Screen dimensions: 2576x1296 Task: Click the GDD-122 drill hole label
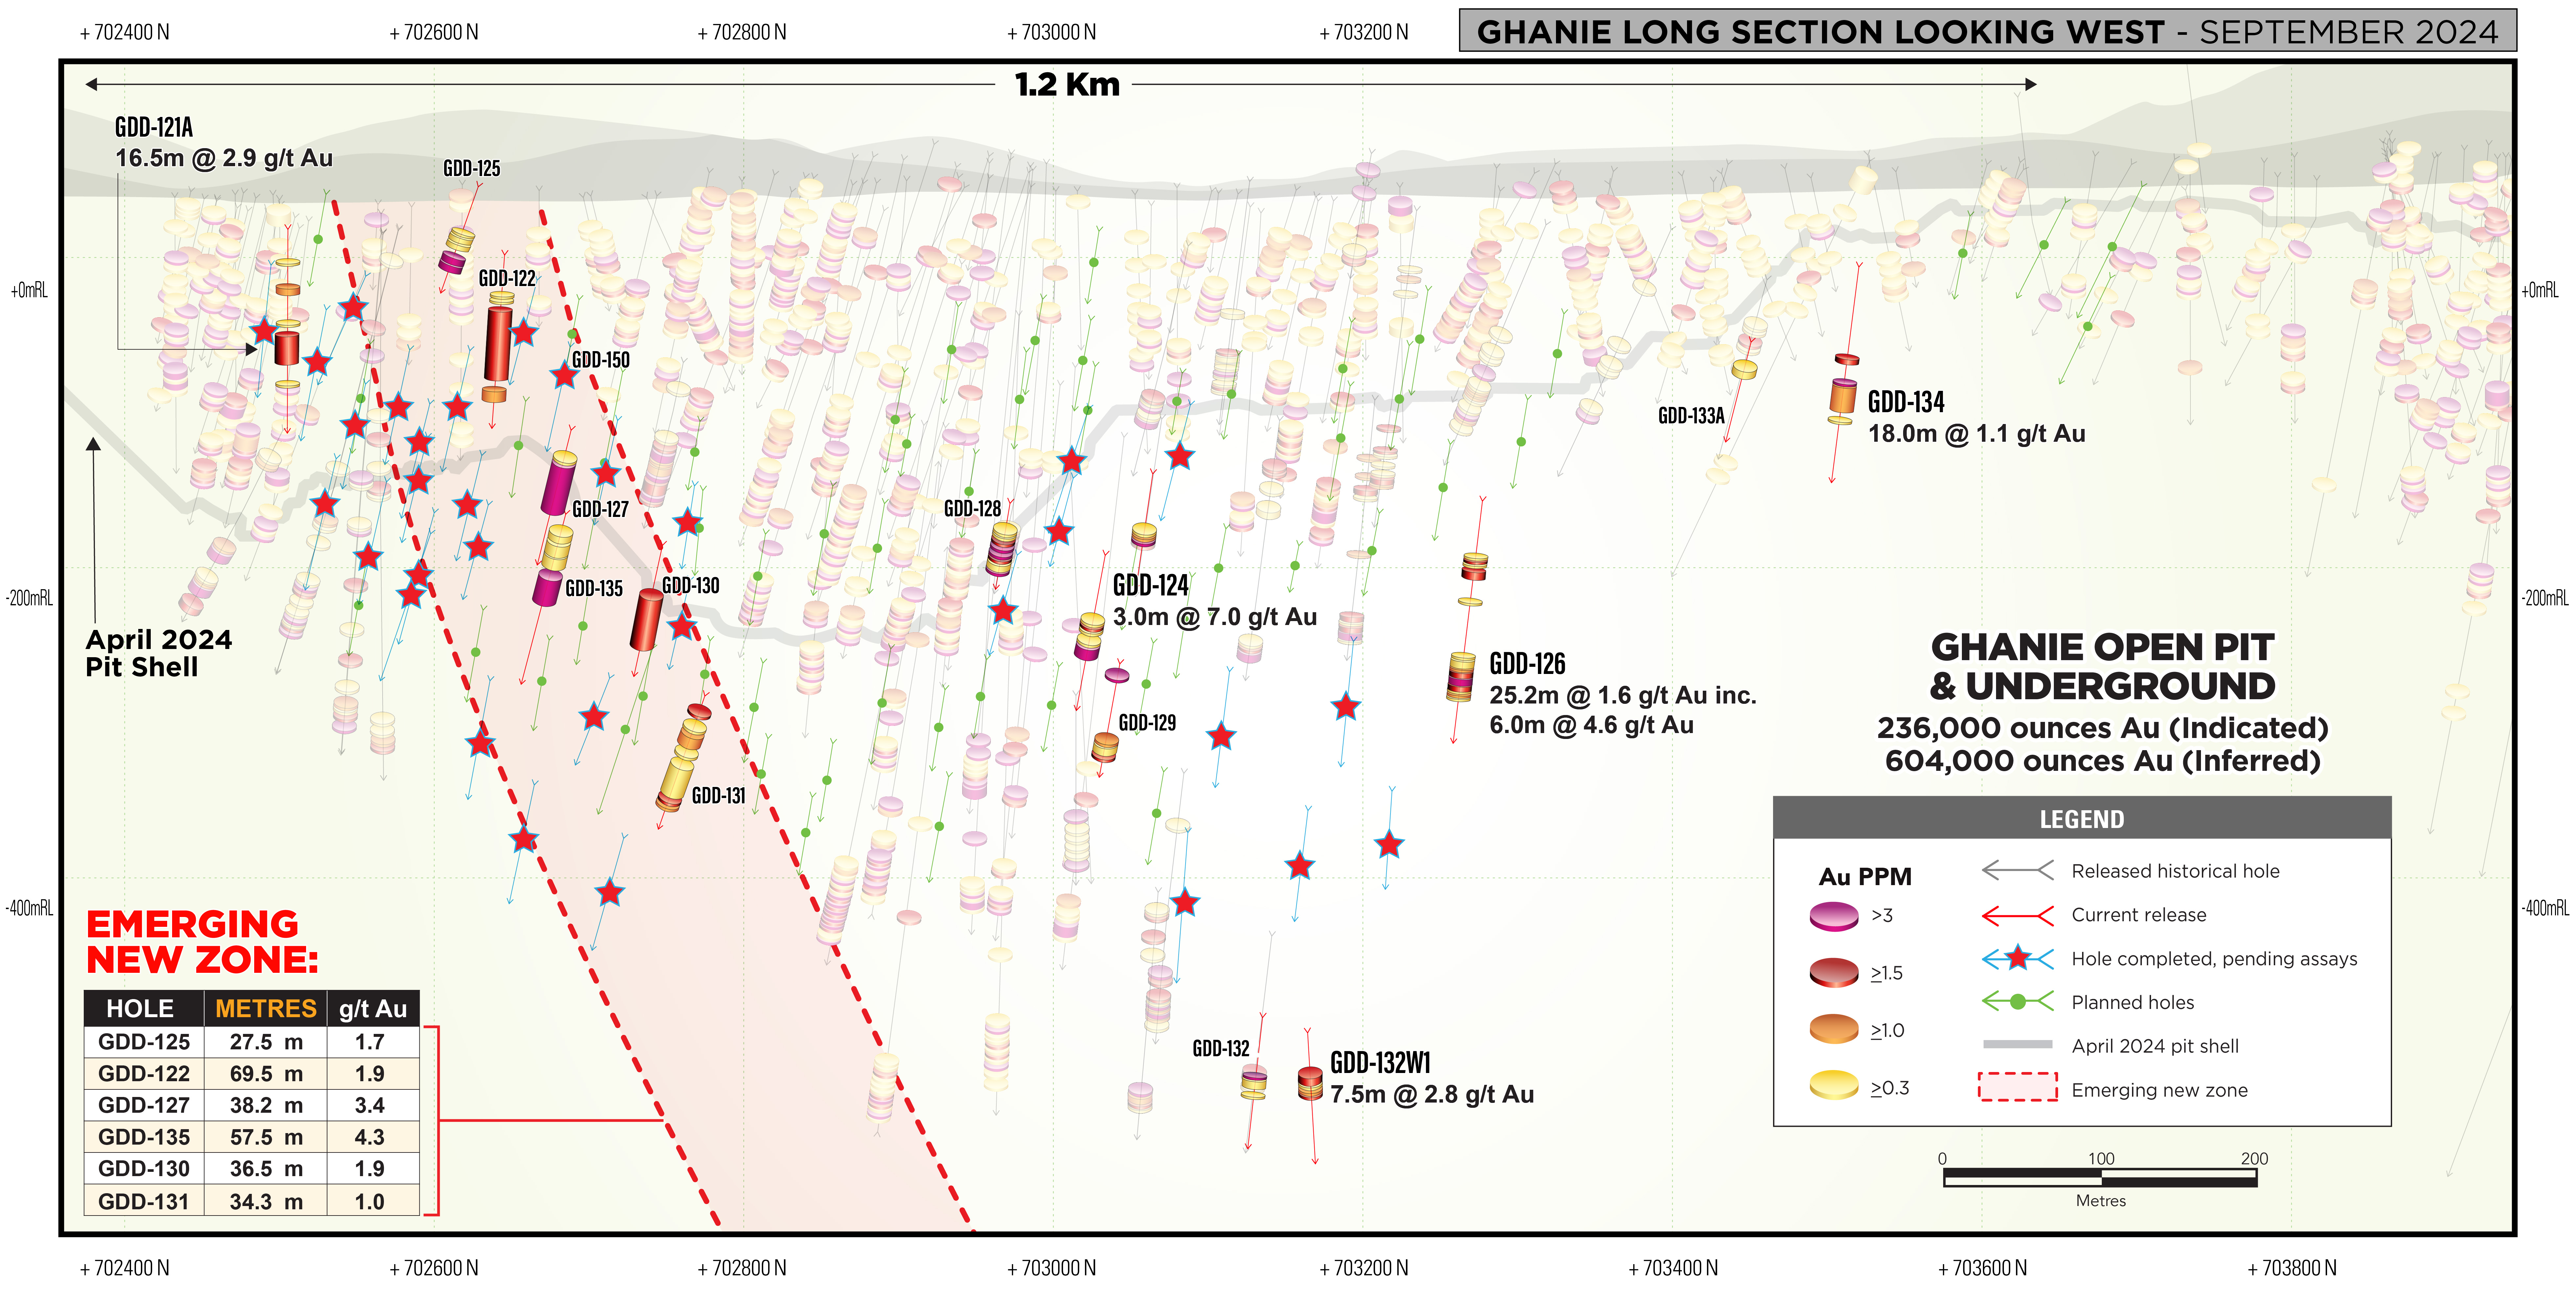507,279
